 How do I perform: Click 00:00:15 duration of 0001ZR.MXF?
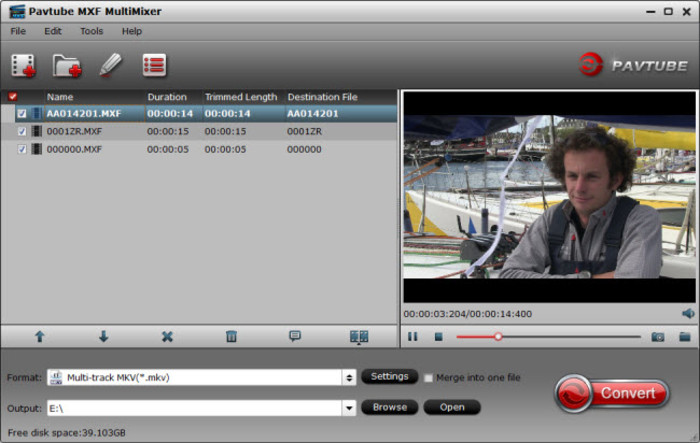pos(168,131)
